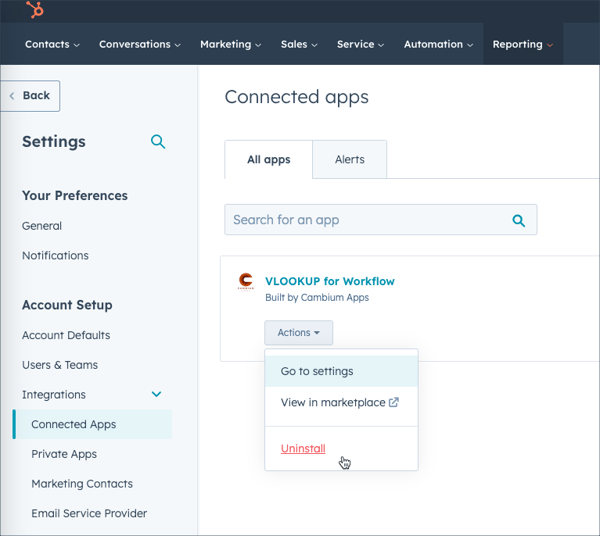Expand the Automation menu
Image resolution: width=600 pixels, height=536 pixels.
[x=439, y=44]
